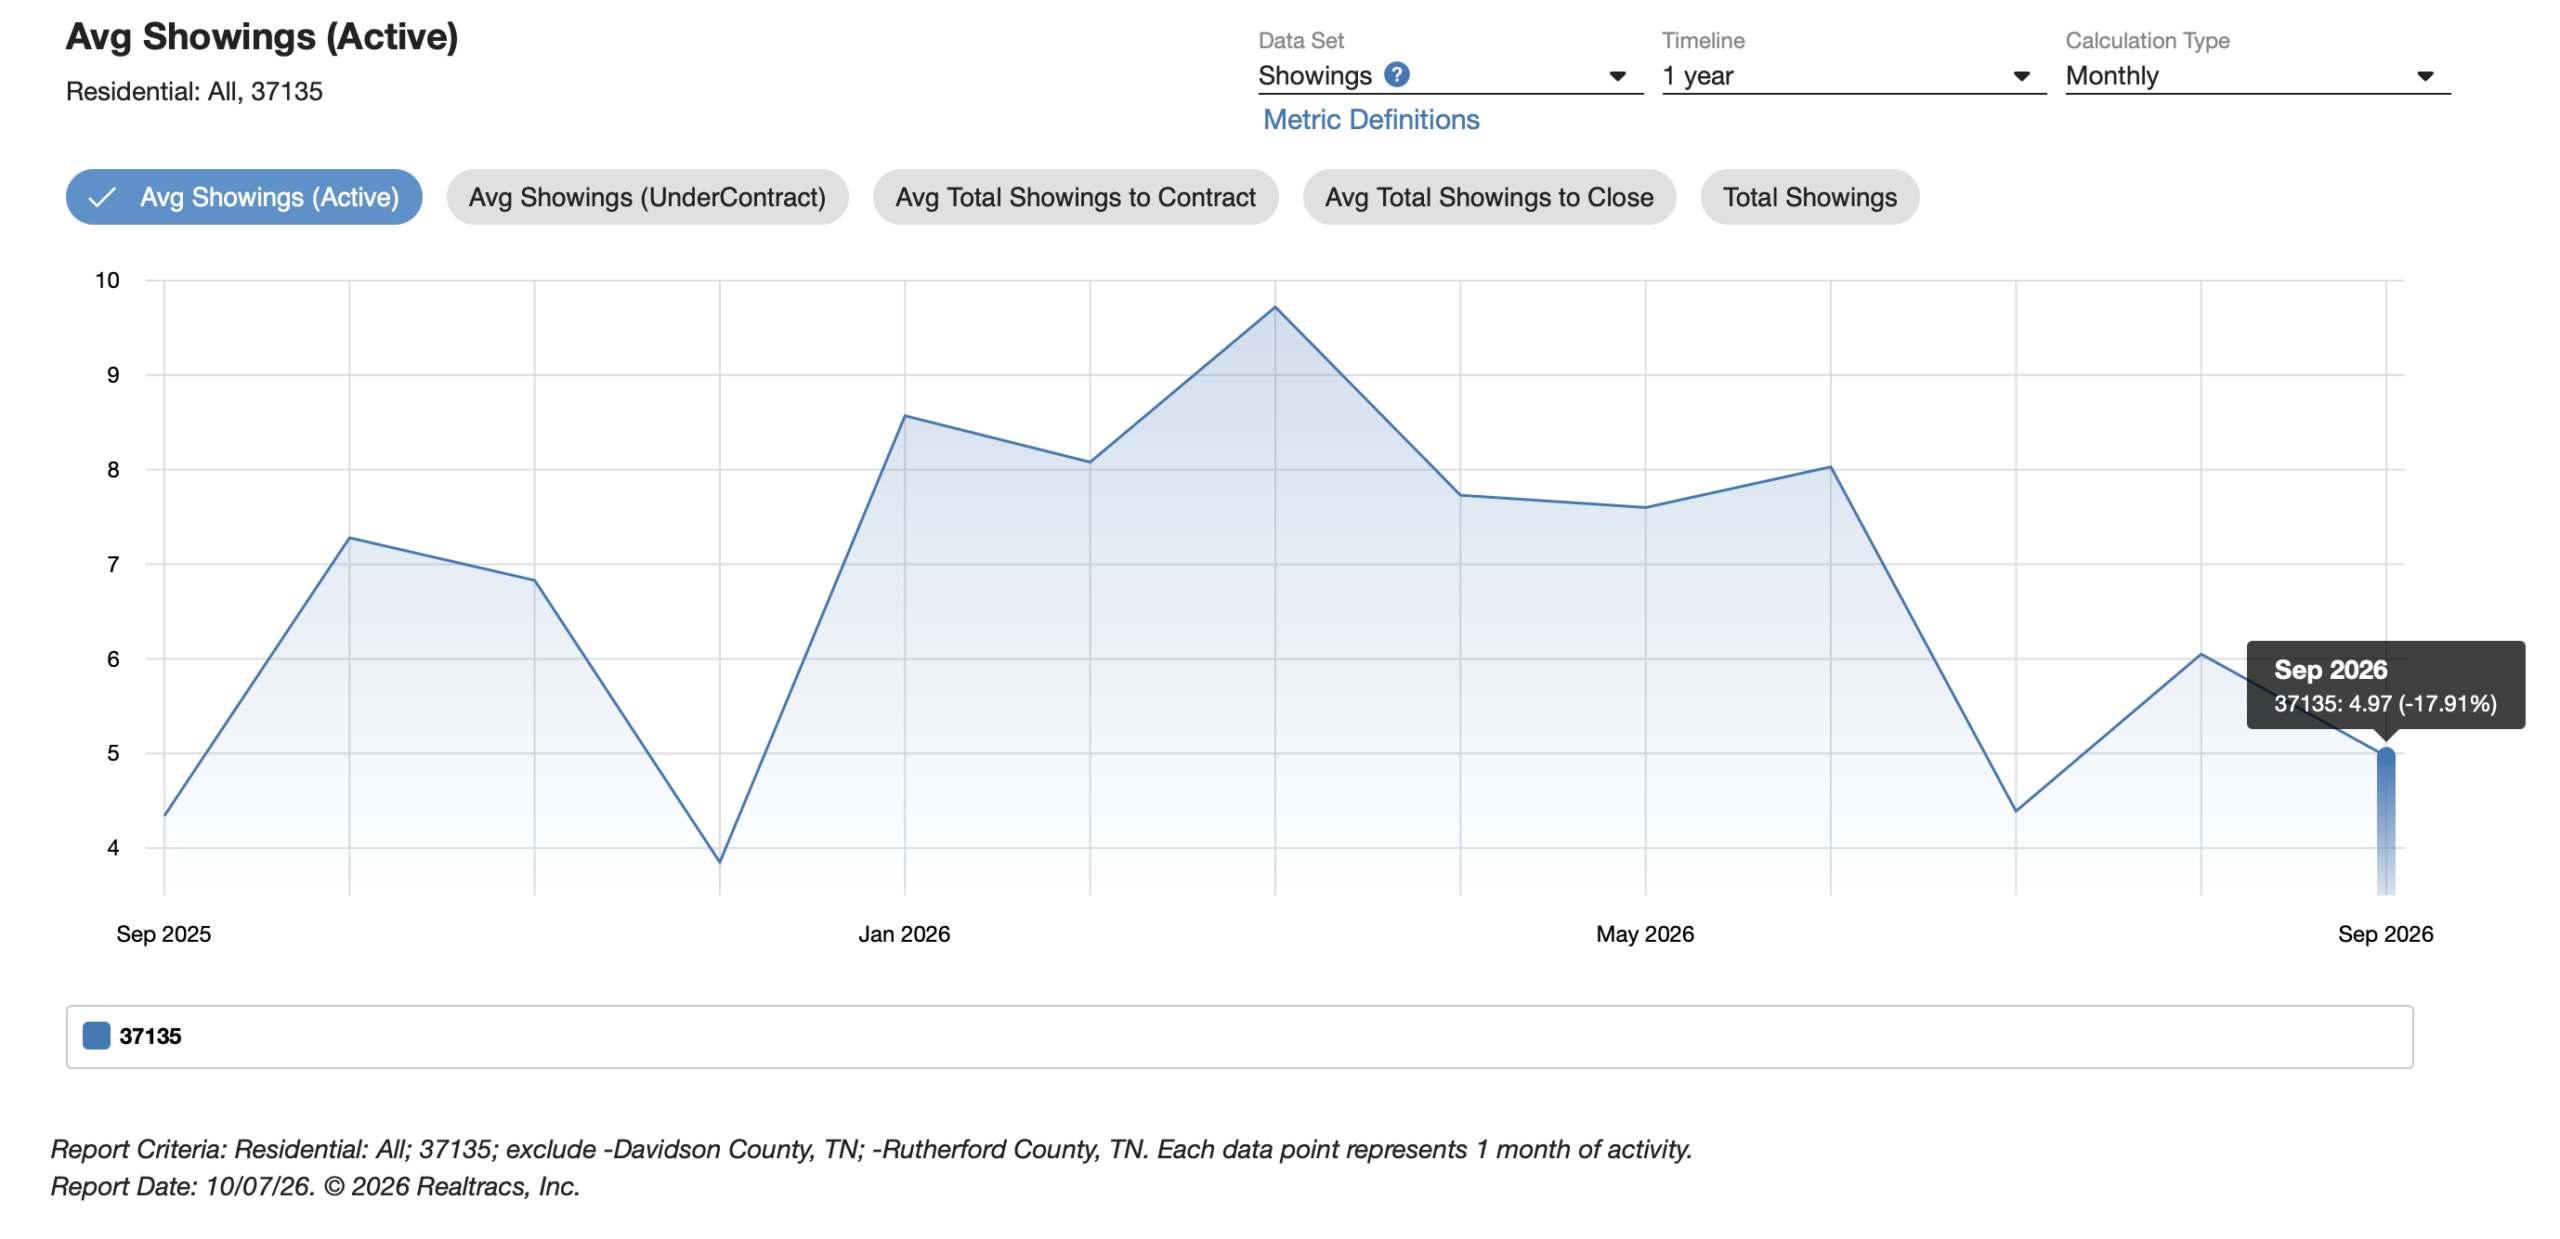The image size is (2560, 1239).
Task: Click the Sep 2026 x-axis label
Action: [2385, 934]
